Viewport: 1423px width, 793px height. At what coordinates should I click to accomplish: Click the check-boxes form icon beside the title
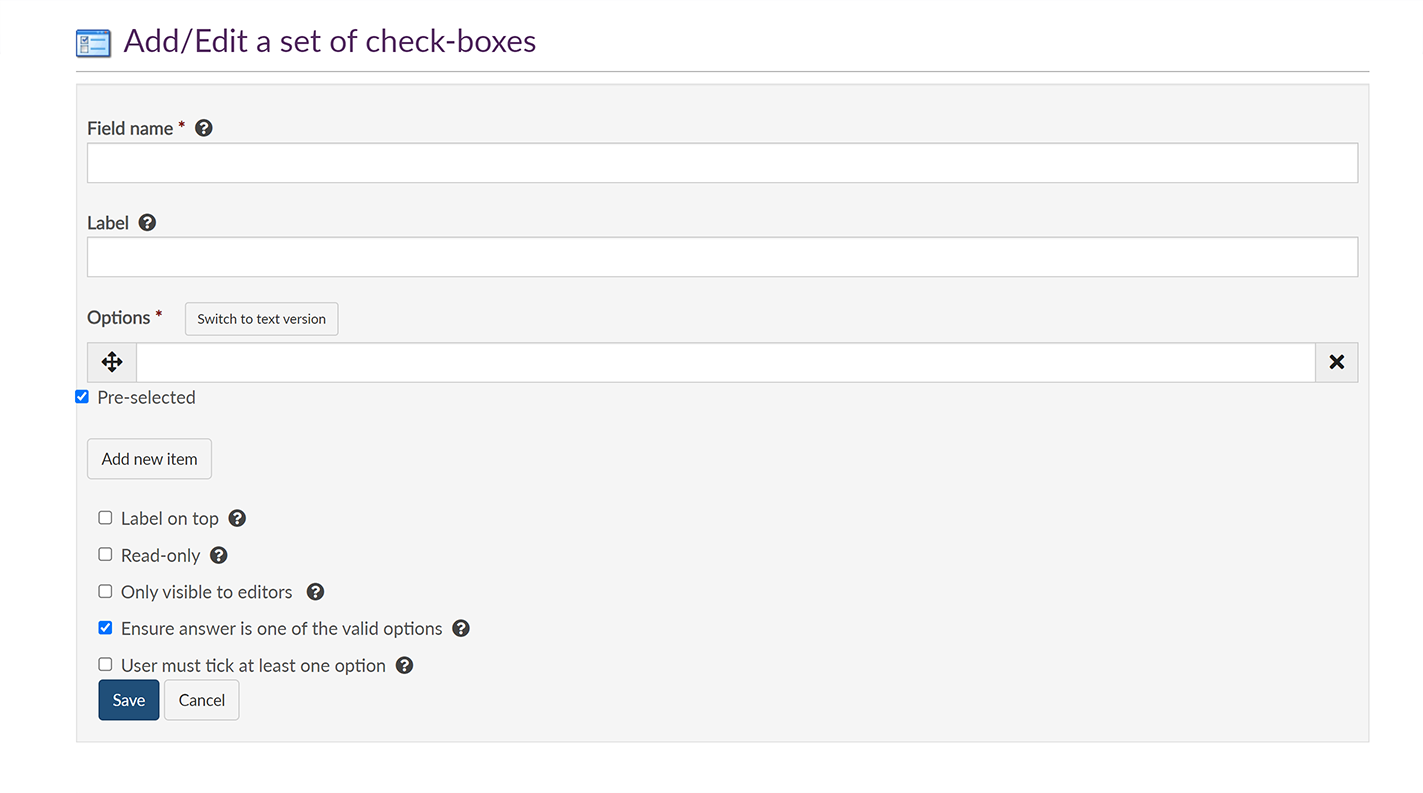coord(94,43)
